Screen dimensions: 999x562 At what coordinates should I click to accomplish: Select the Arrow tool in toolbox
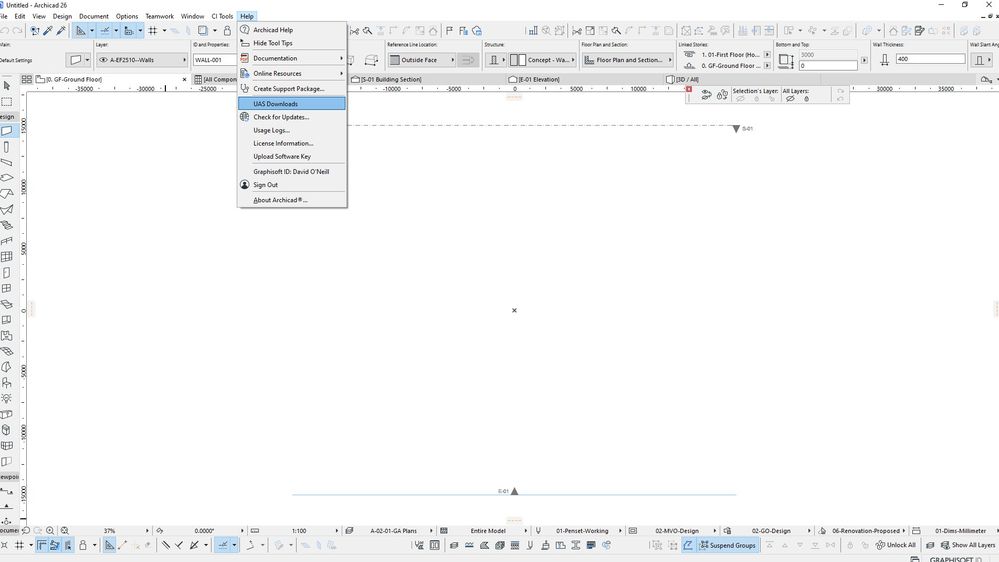pyautogui.click(x=7, y=85)
